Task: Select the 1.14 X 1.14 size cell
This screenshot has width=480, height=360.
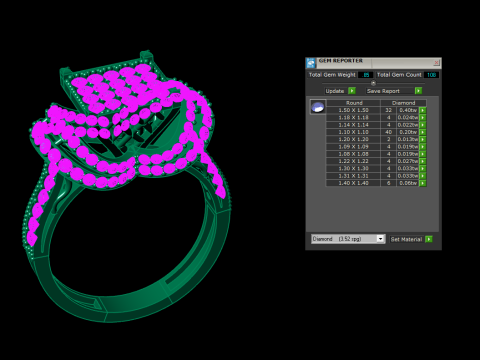Action: (x=353, y=125)
